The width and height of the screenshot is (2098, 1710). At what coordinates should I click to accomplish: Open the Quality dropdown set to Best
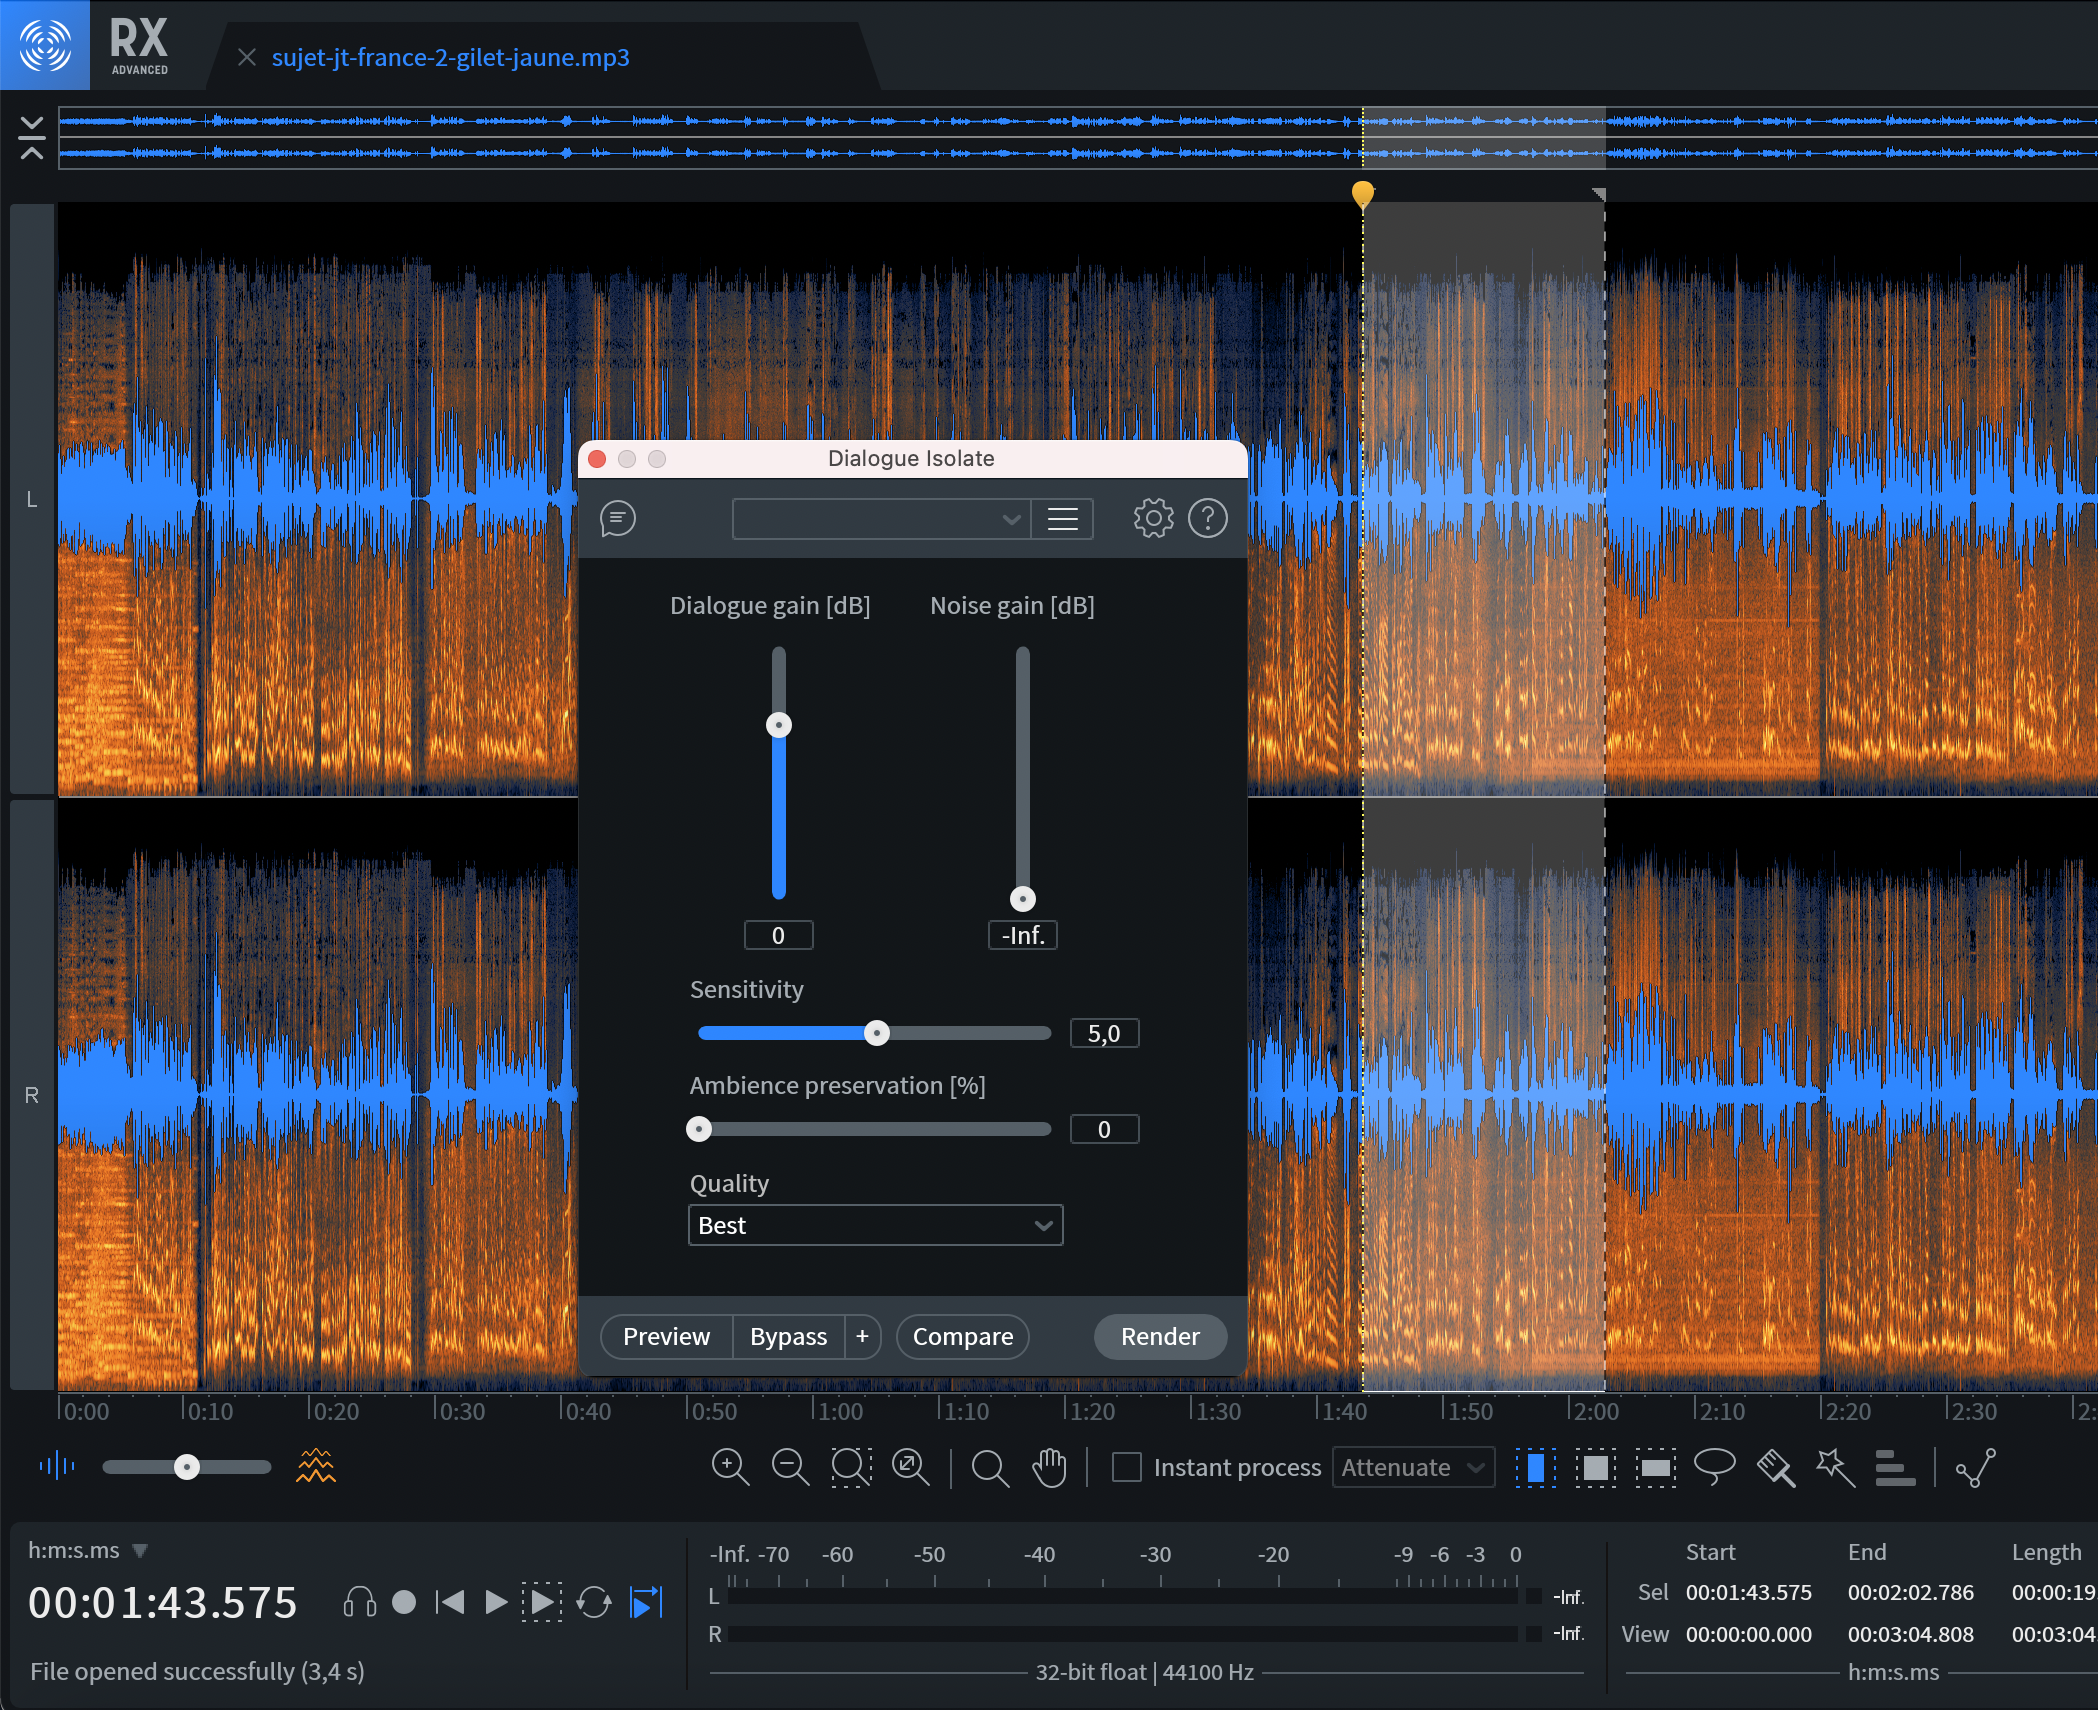click(875, 1225)
